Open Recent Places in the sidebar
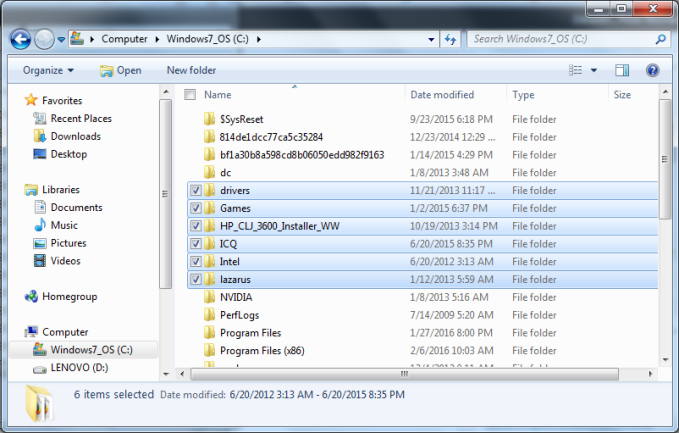This screenshot has height=433, width=679. click(x=81, y=118)
